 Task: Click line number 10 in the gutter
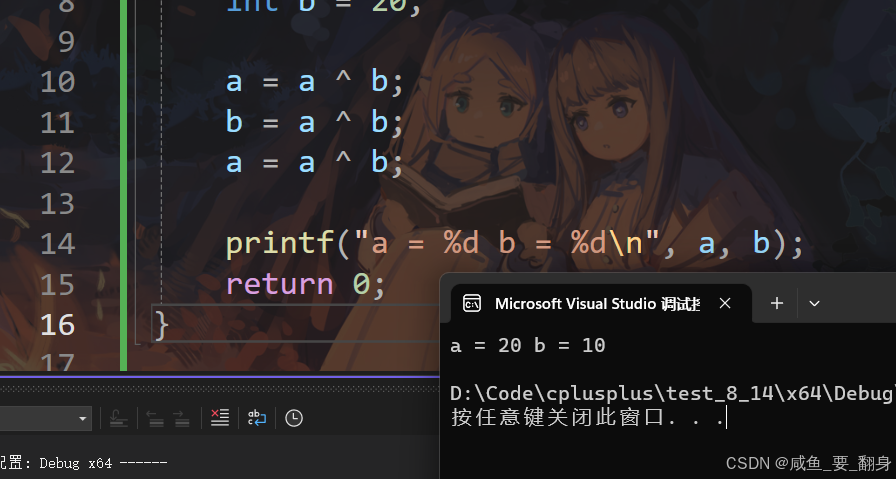tap(58, 82)
